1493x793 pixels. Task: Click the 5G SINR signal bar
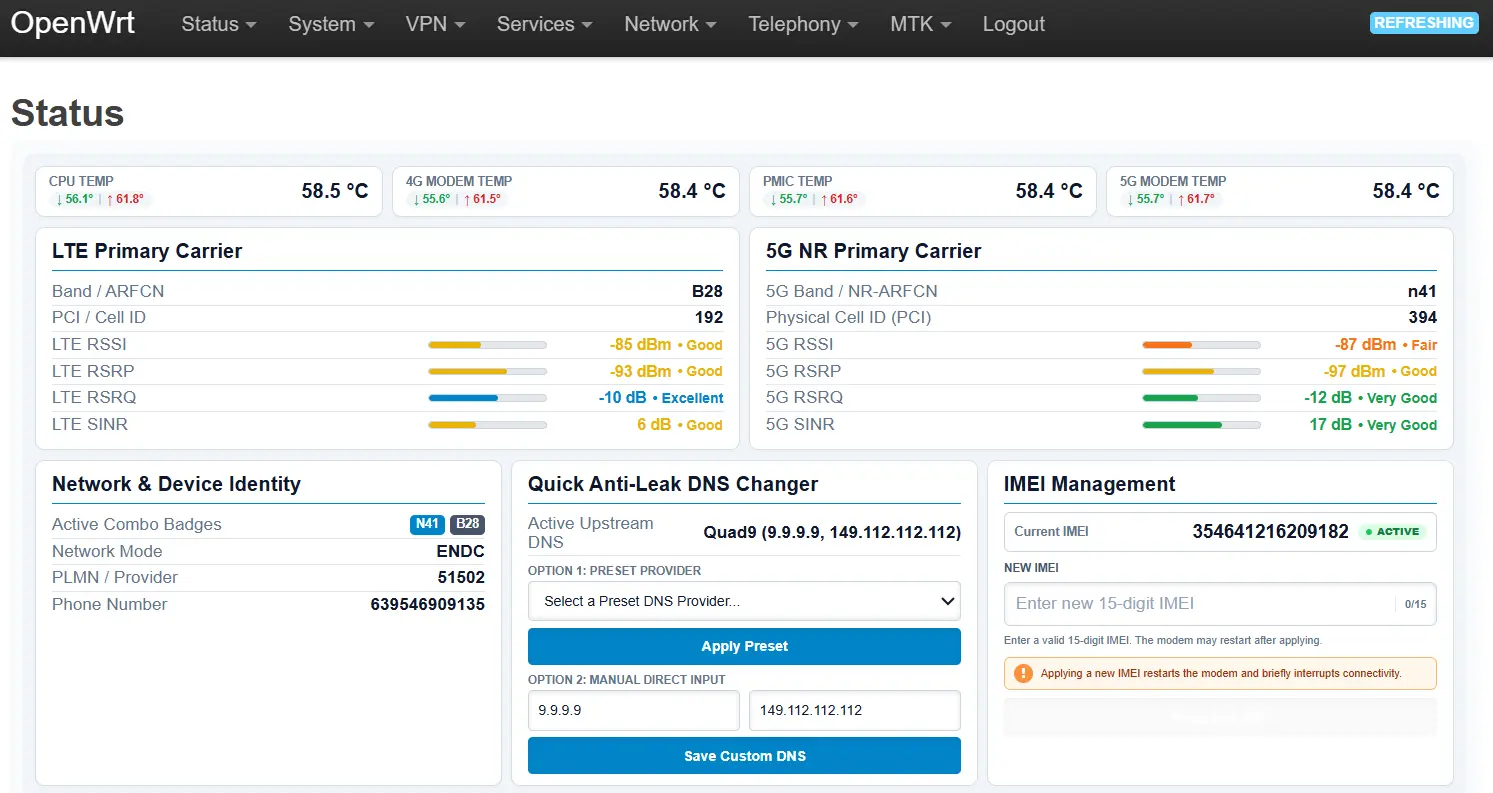(1202, 425)
